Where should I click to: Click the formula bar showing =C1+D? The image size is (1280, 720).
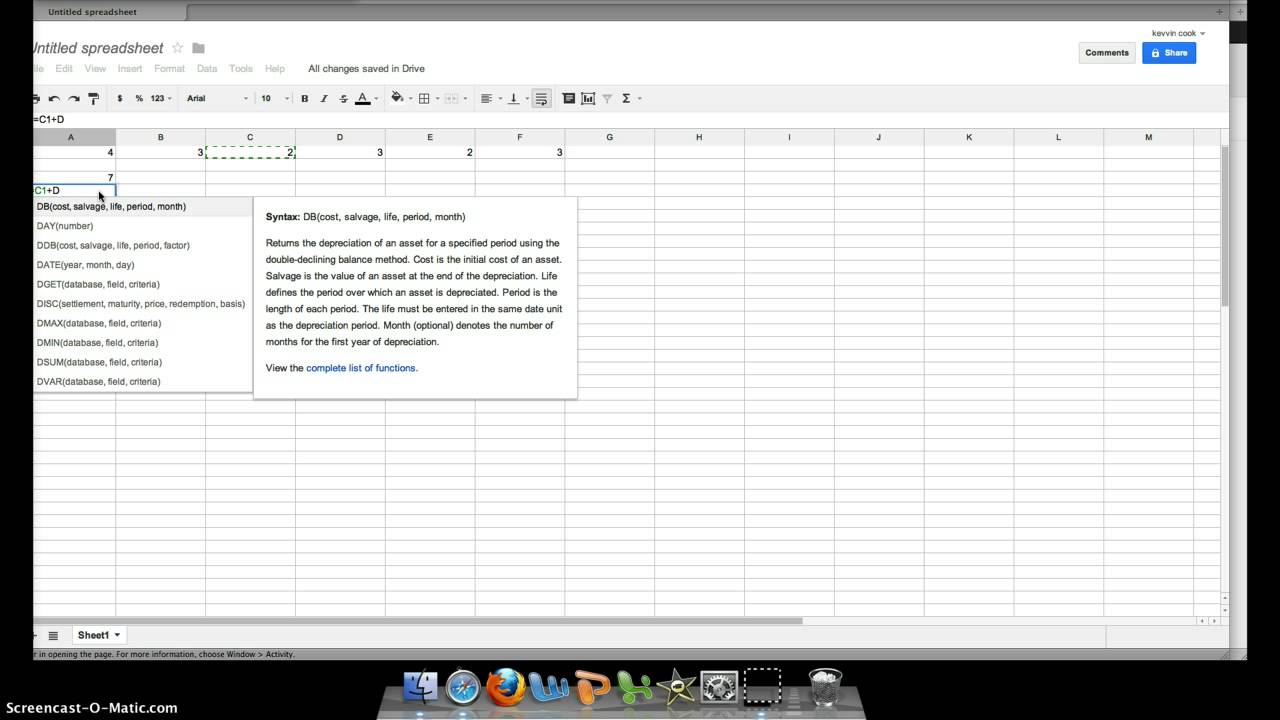[630, 119]
